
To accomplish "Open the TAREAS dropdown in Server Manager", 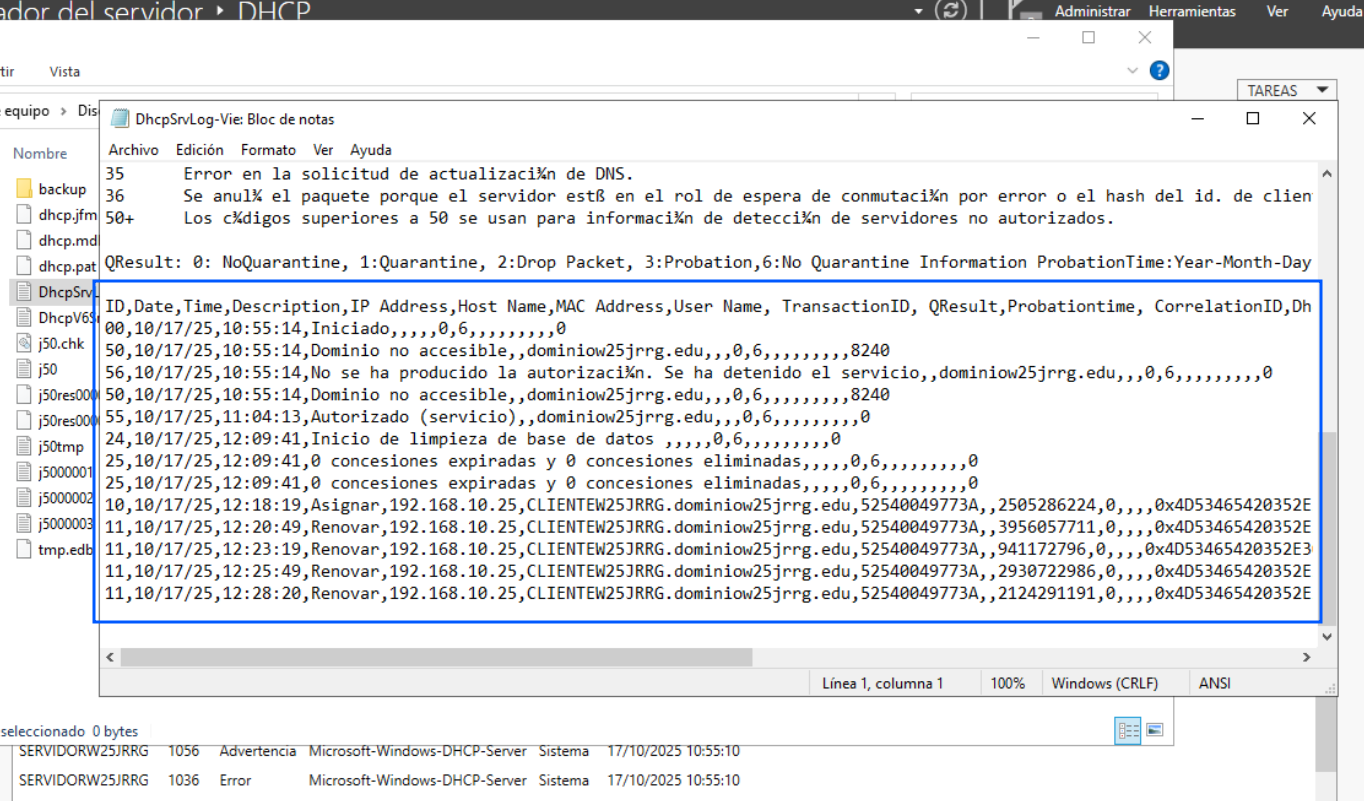I will (x=1286, y=90).
